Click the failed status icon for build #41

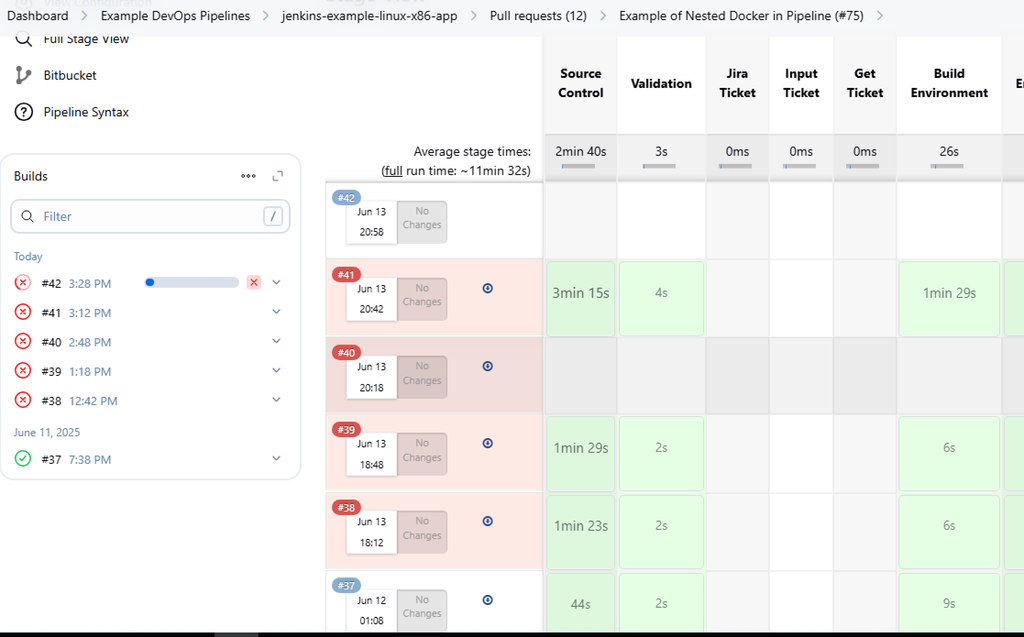[x=23, y=312]
